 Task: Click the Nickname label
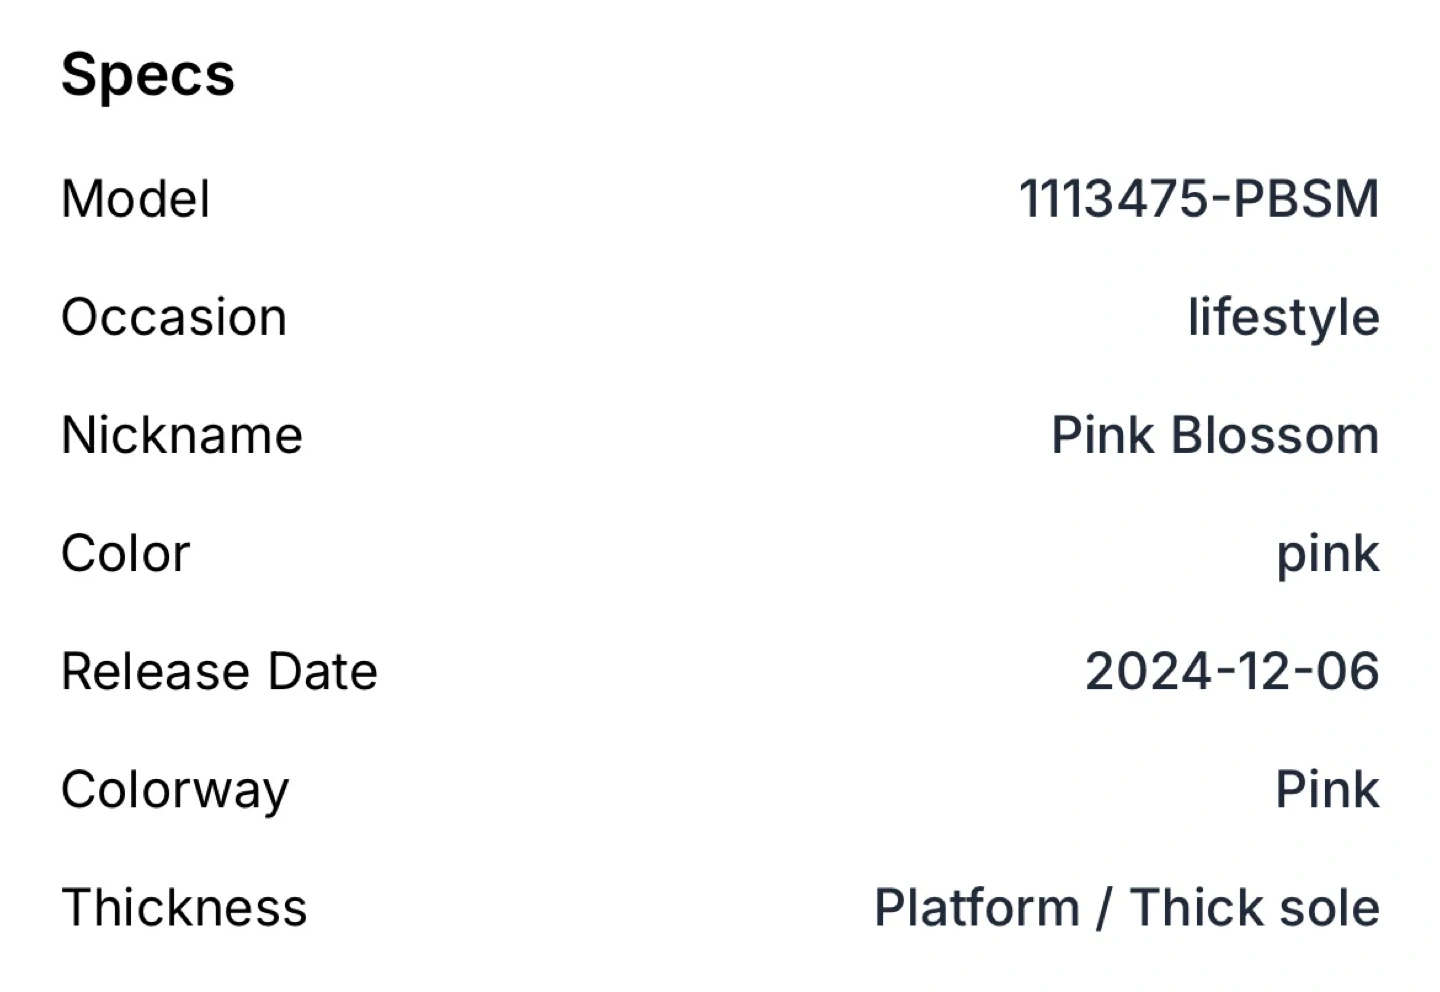coord(182,435)
